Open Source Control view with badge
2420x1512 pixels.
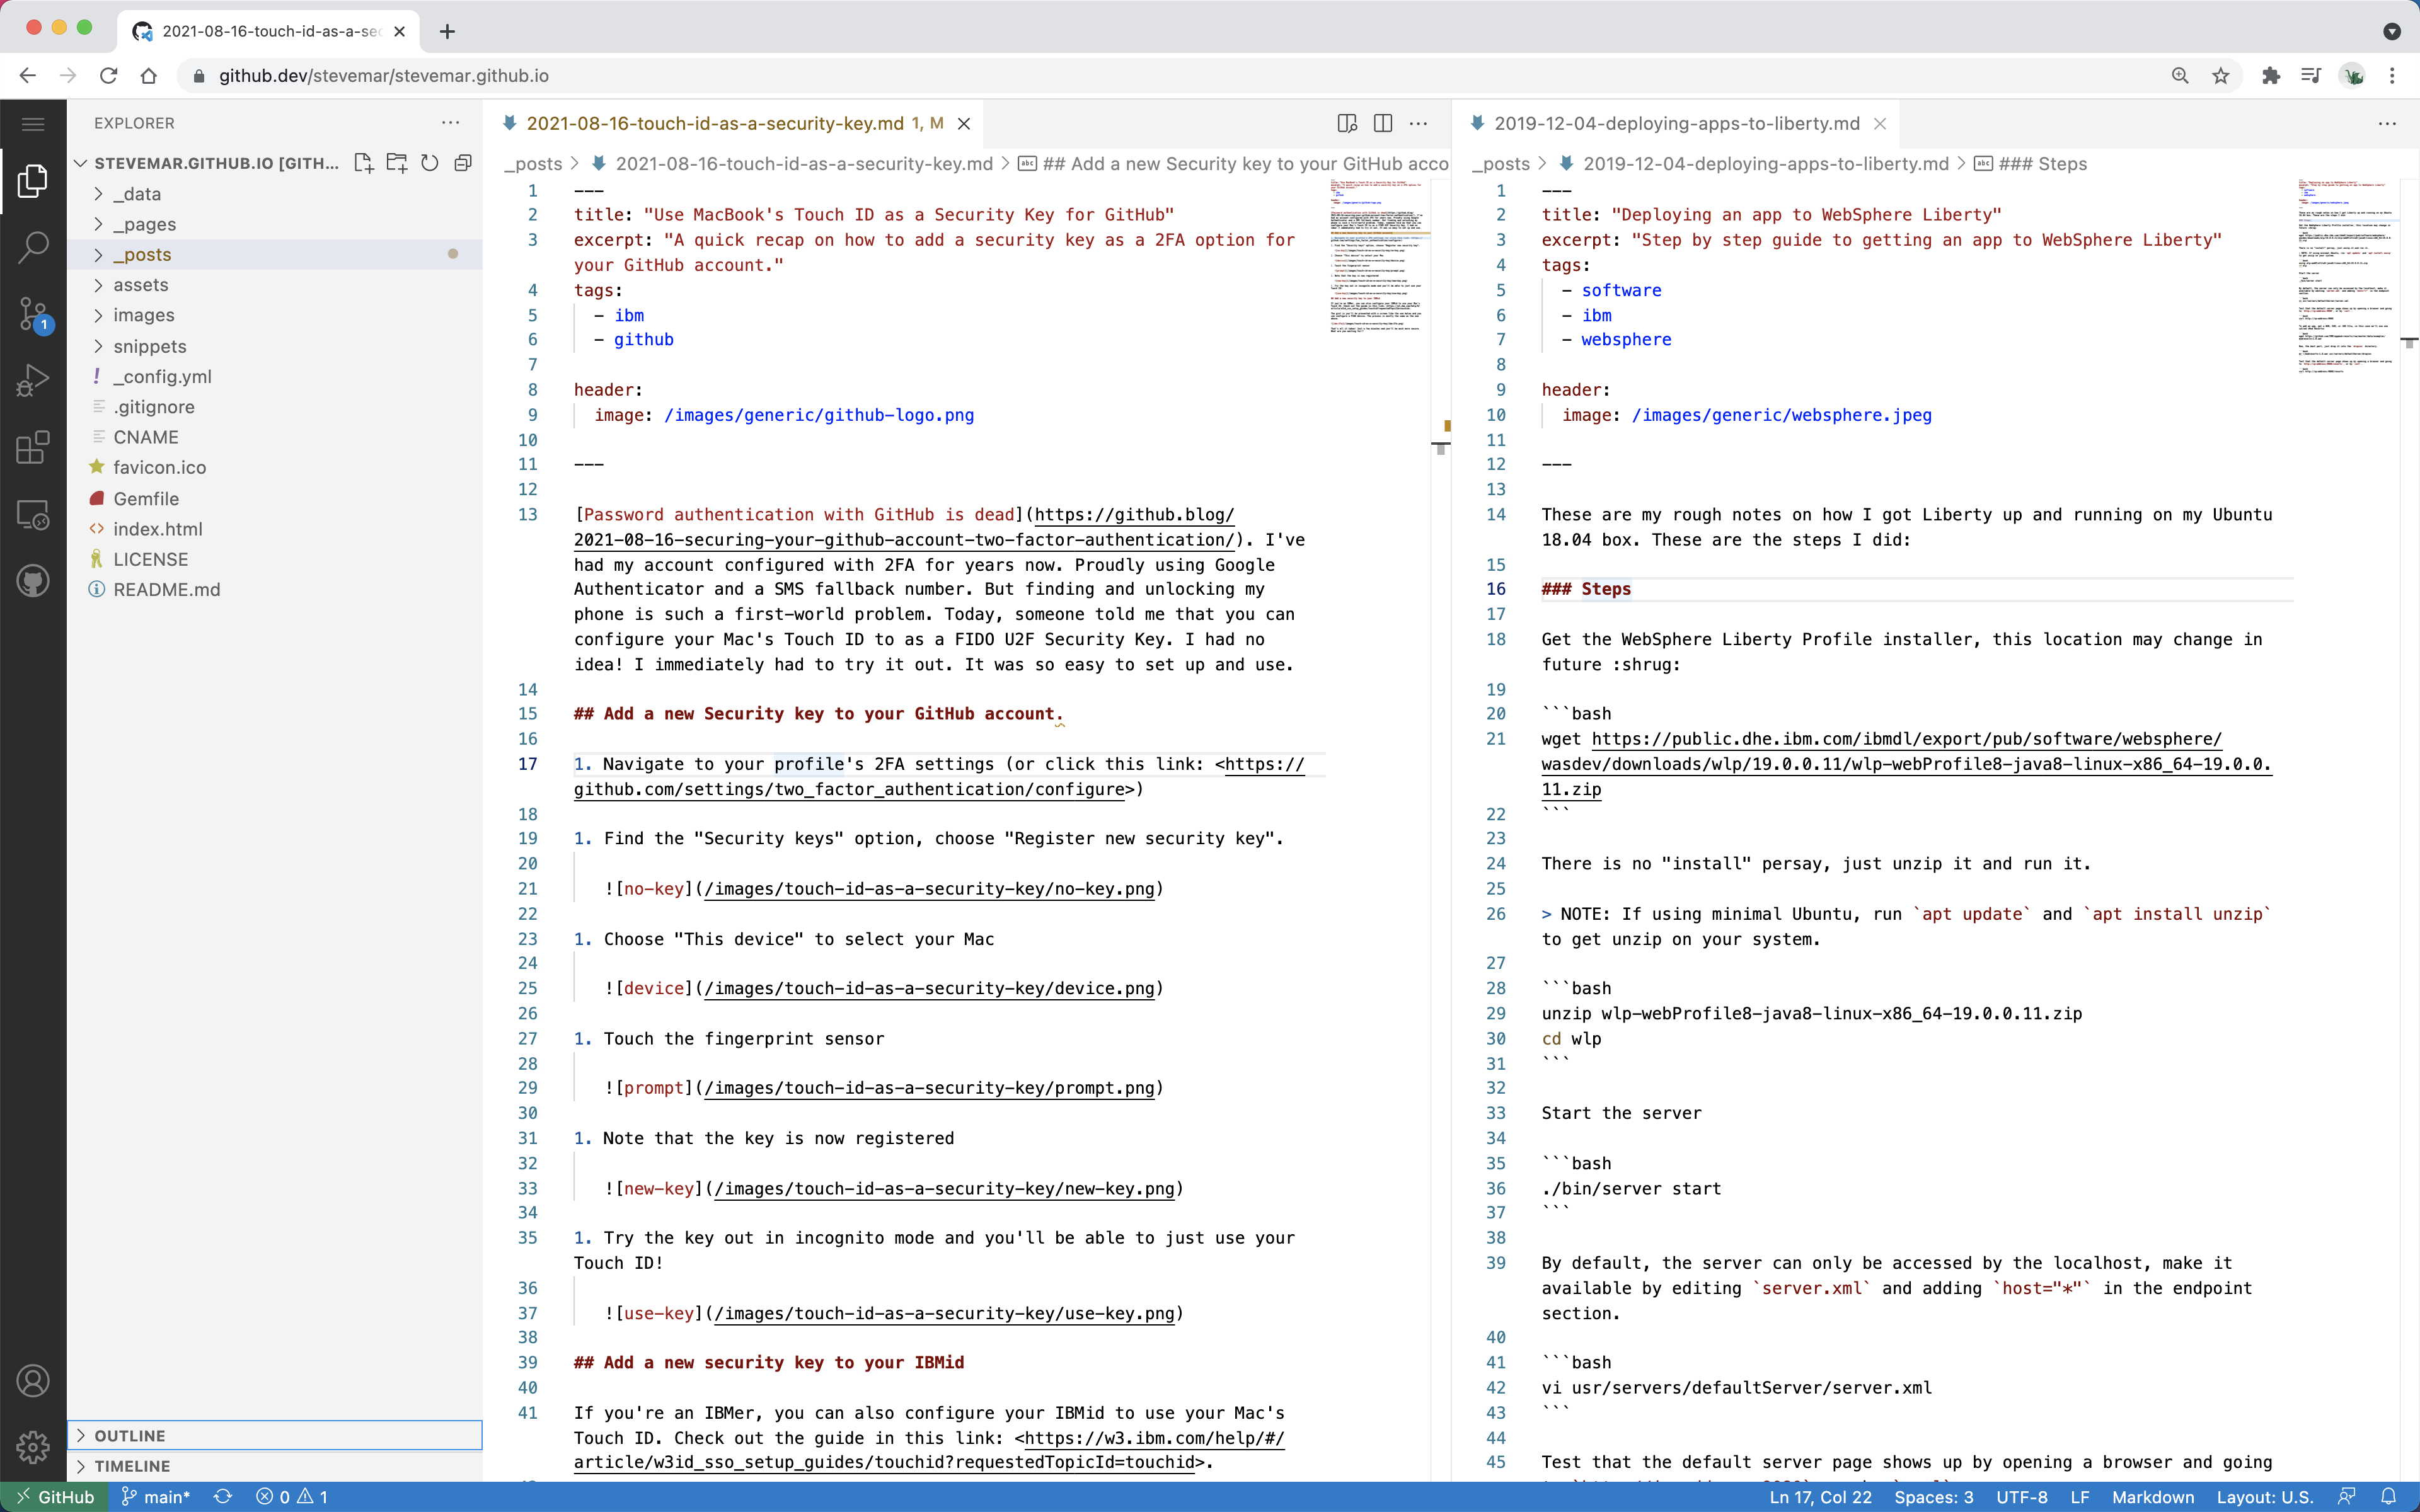(33, 314)
